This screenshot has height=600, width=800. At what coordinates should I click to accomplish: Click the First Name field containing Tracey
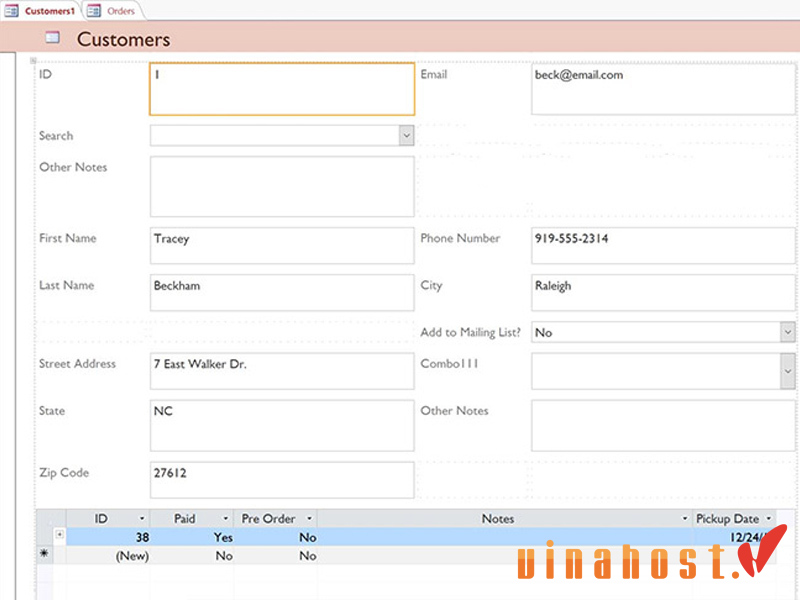[x=282, y=245]
